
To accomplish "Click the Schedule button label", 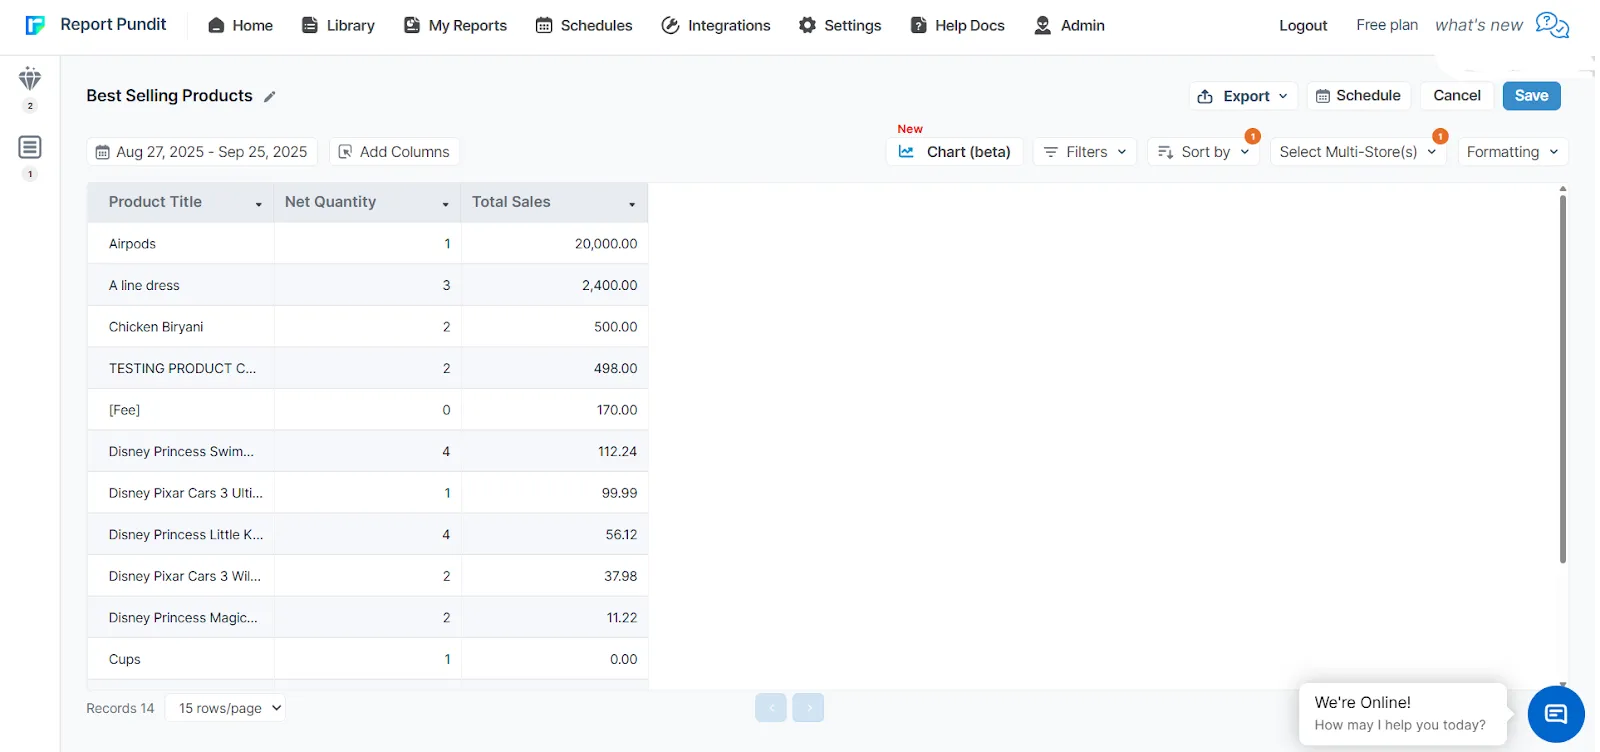I will (x=1368, y=96).
